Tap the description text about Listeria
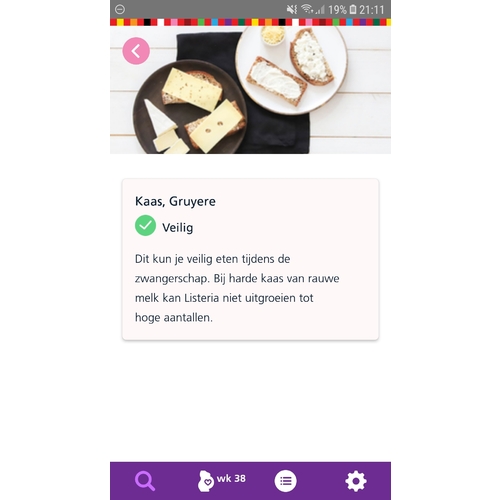The image size is (500, 500). click(237, 288)
